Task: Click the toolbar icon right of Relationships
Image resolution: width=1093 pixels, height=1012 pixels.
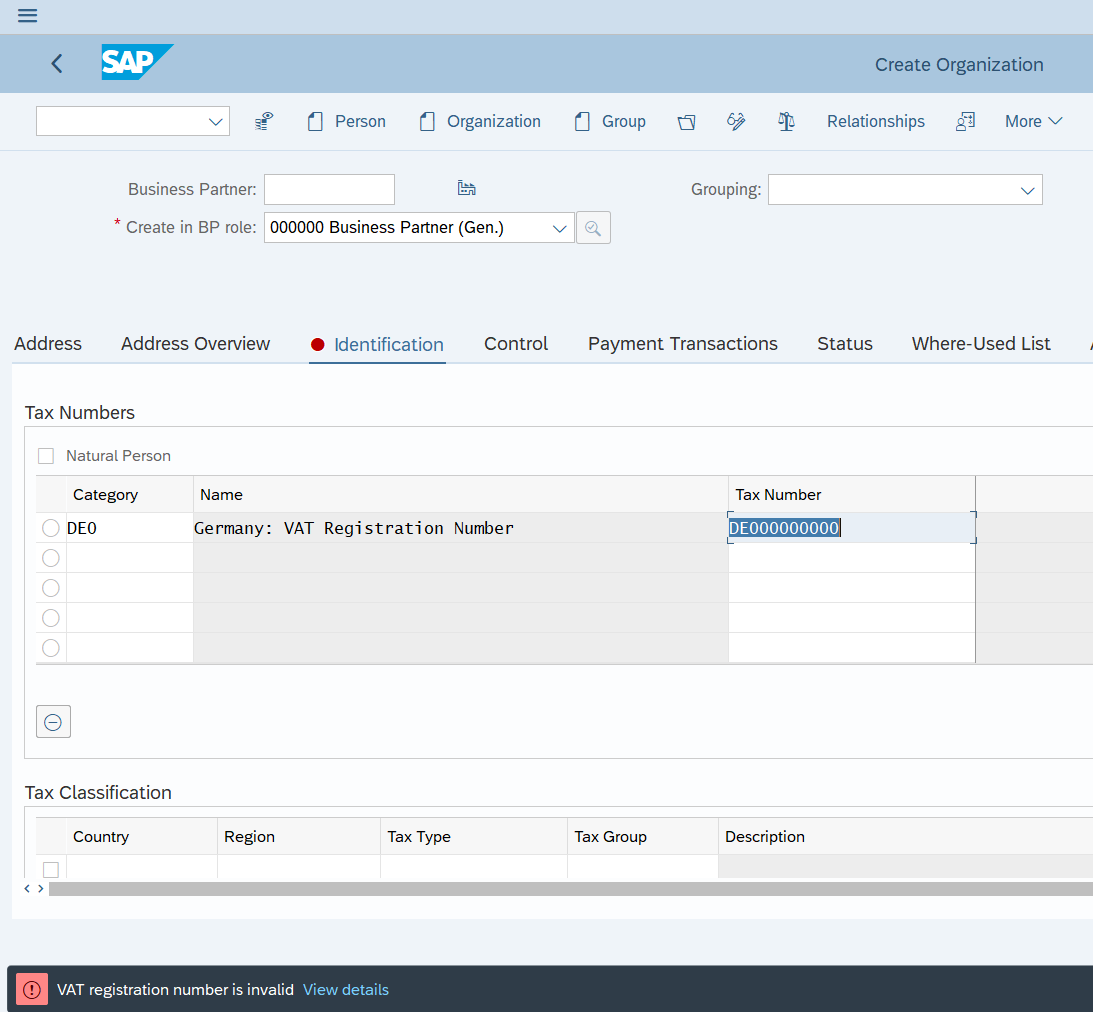Action: pyautogui.click(x=965, y=122)
